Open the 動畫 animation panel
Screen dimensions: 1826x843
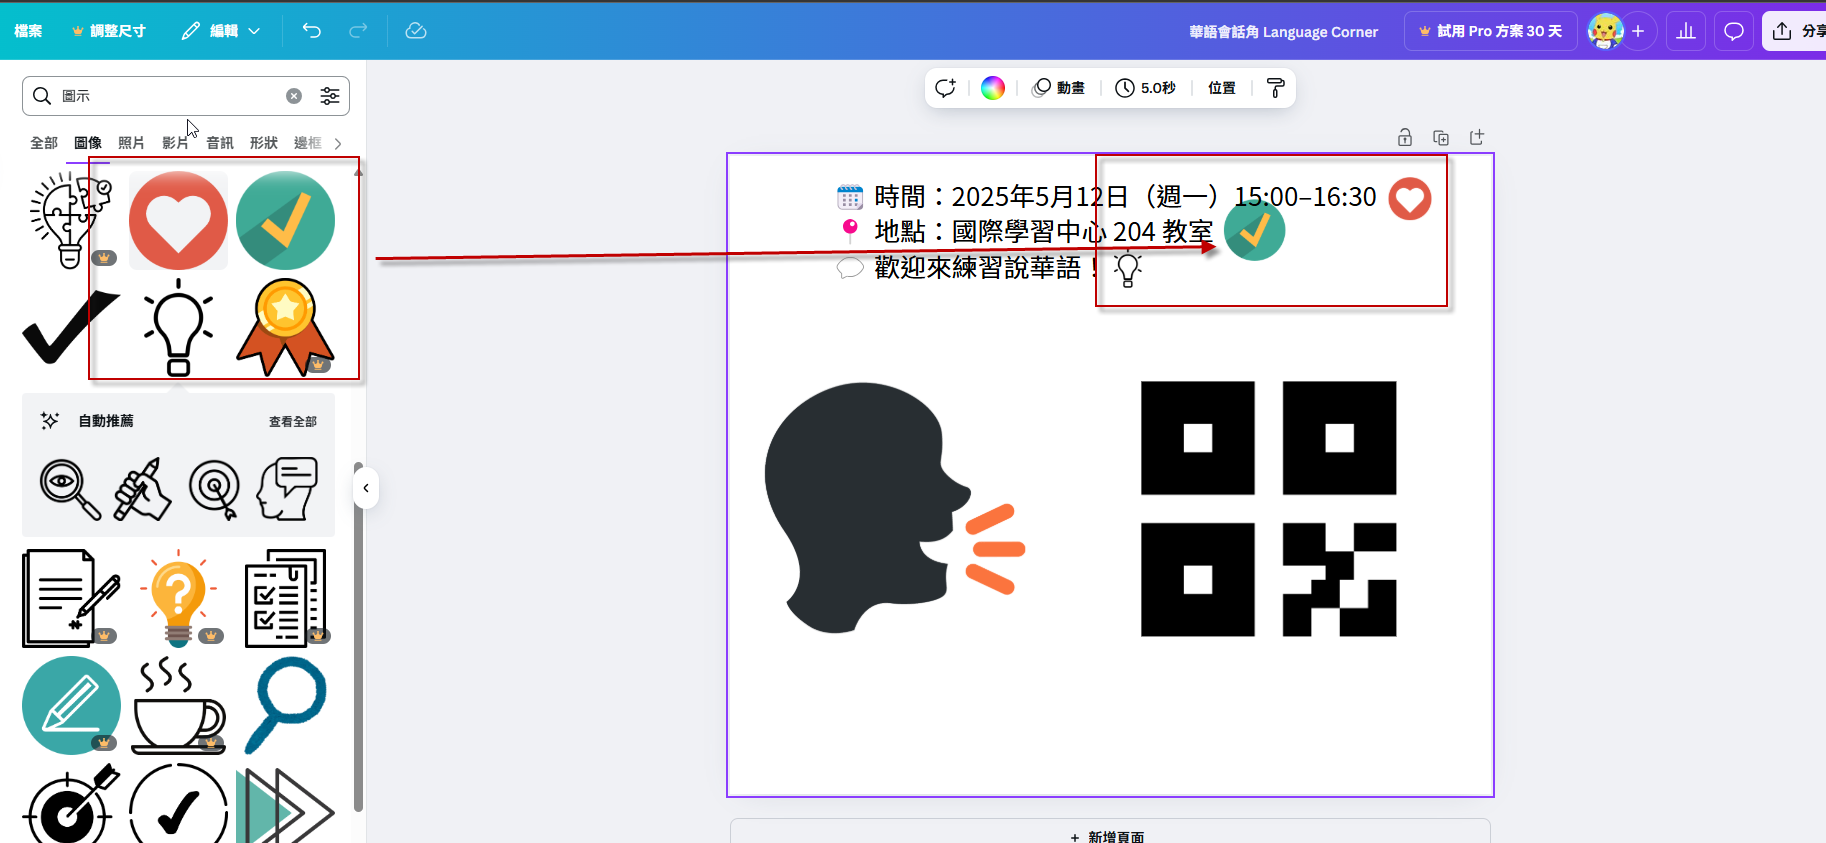point(1059,88)
